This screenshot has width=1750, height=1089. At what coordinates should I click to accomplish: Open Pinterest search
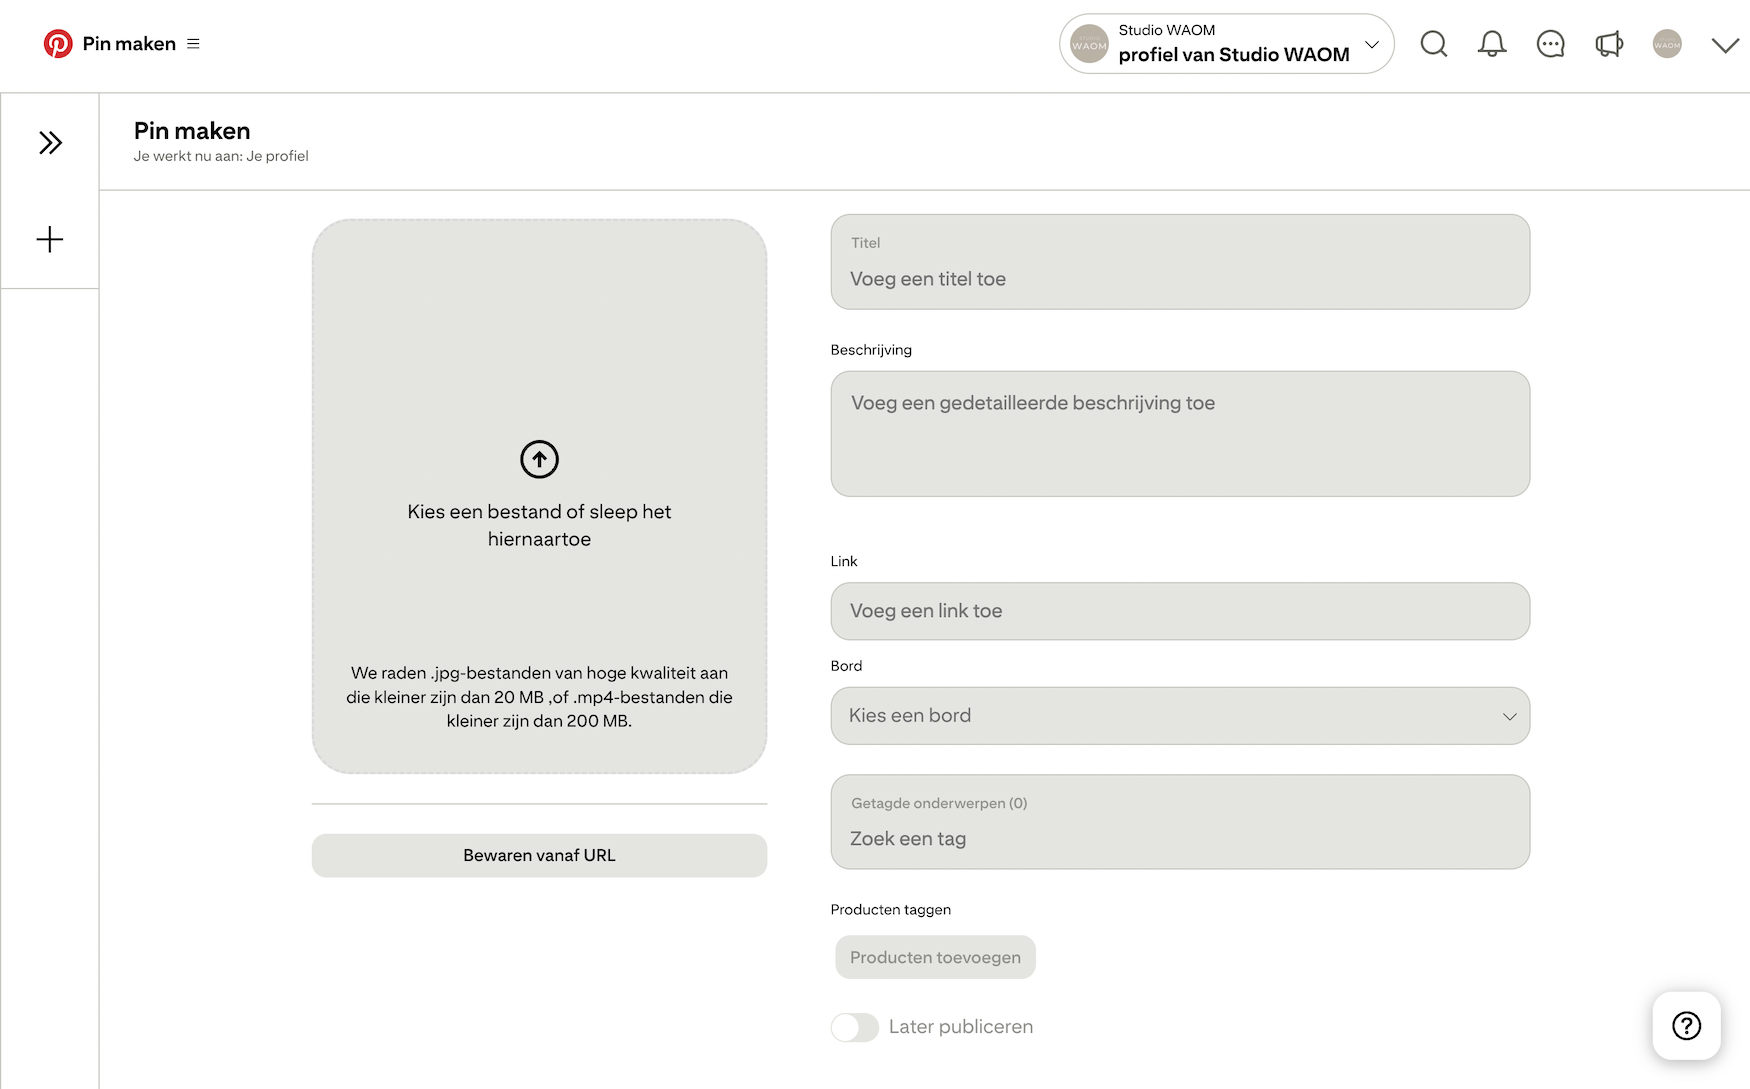tap(1433, 44)
